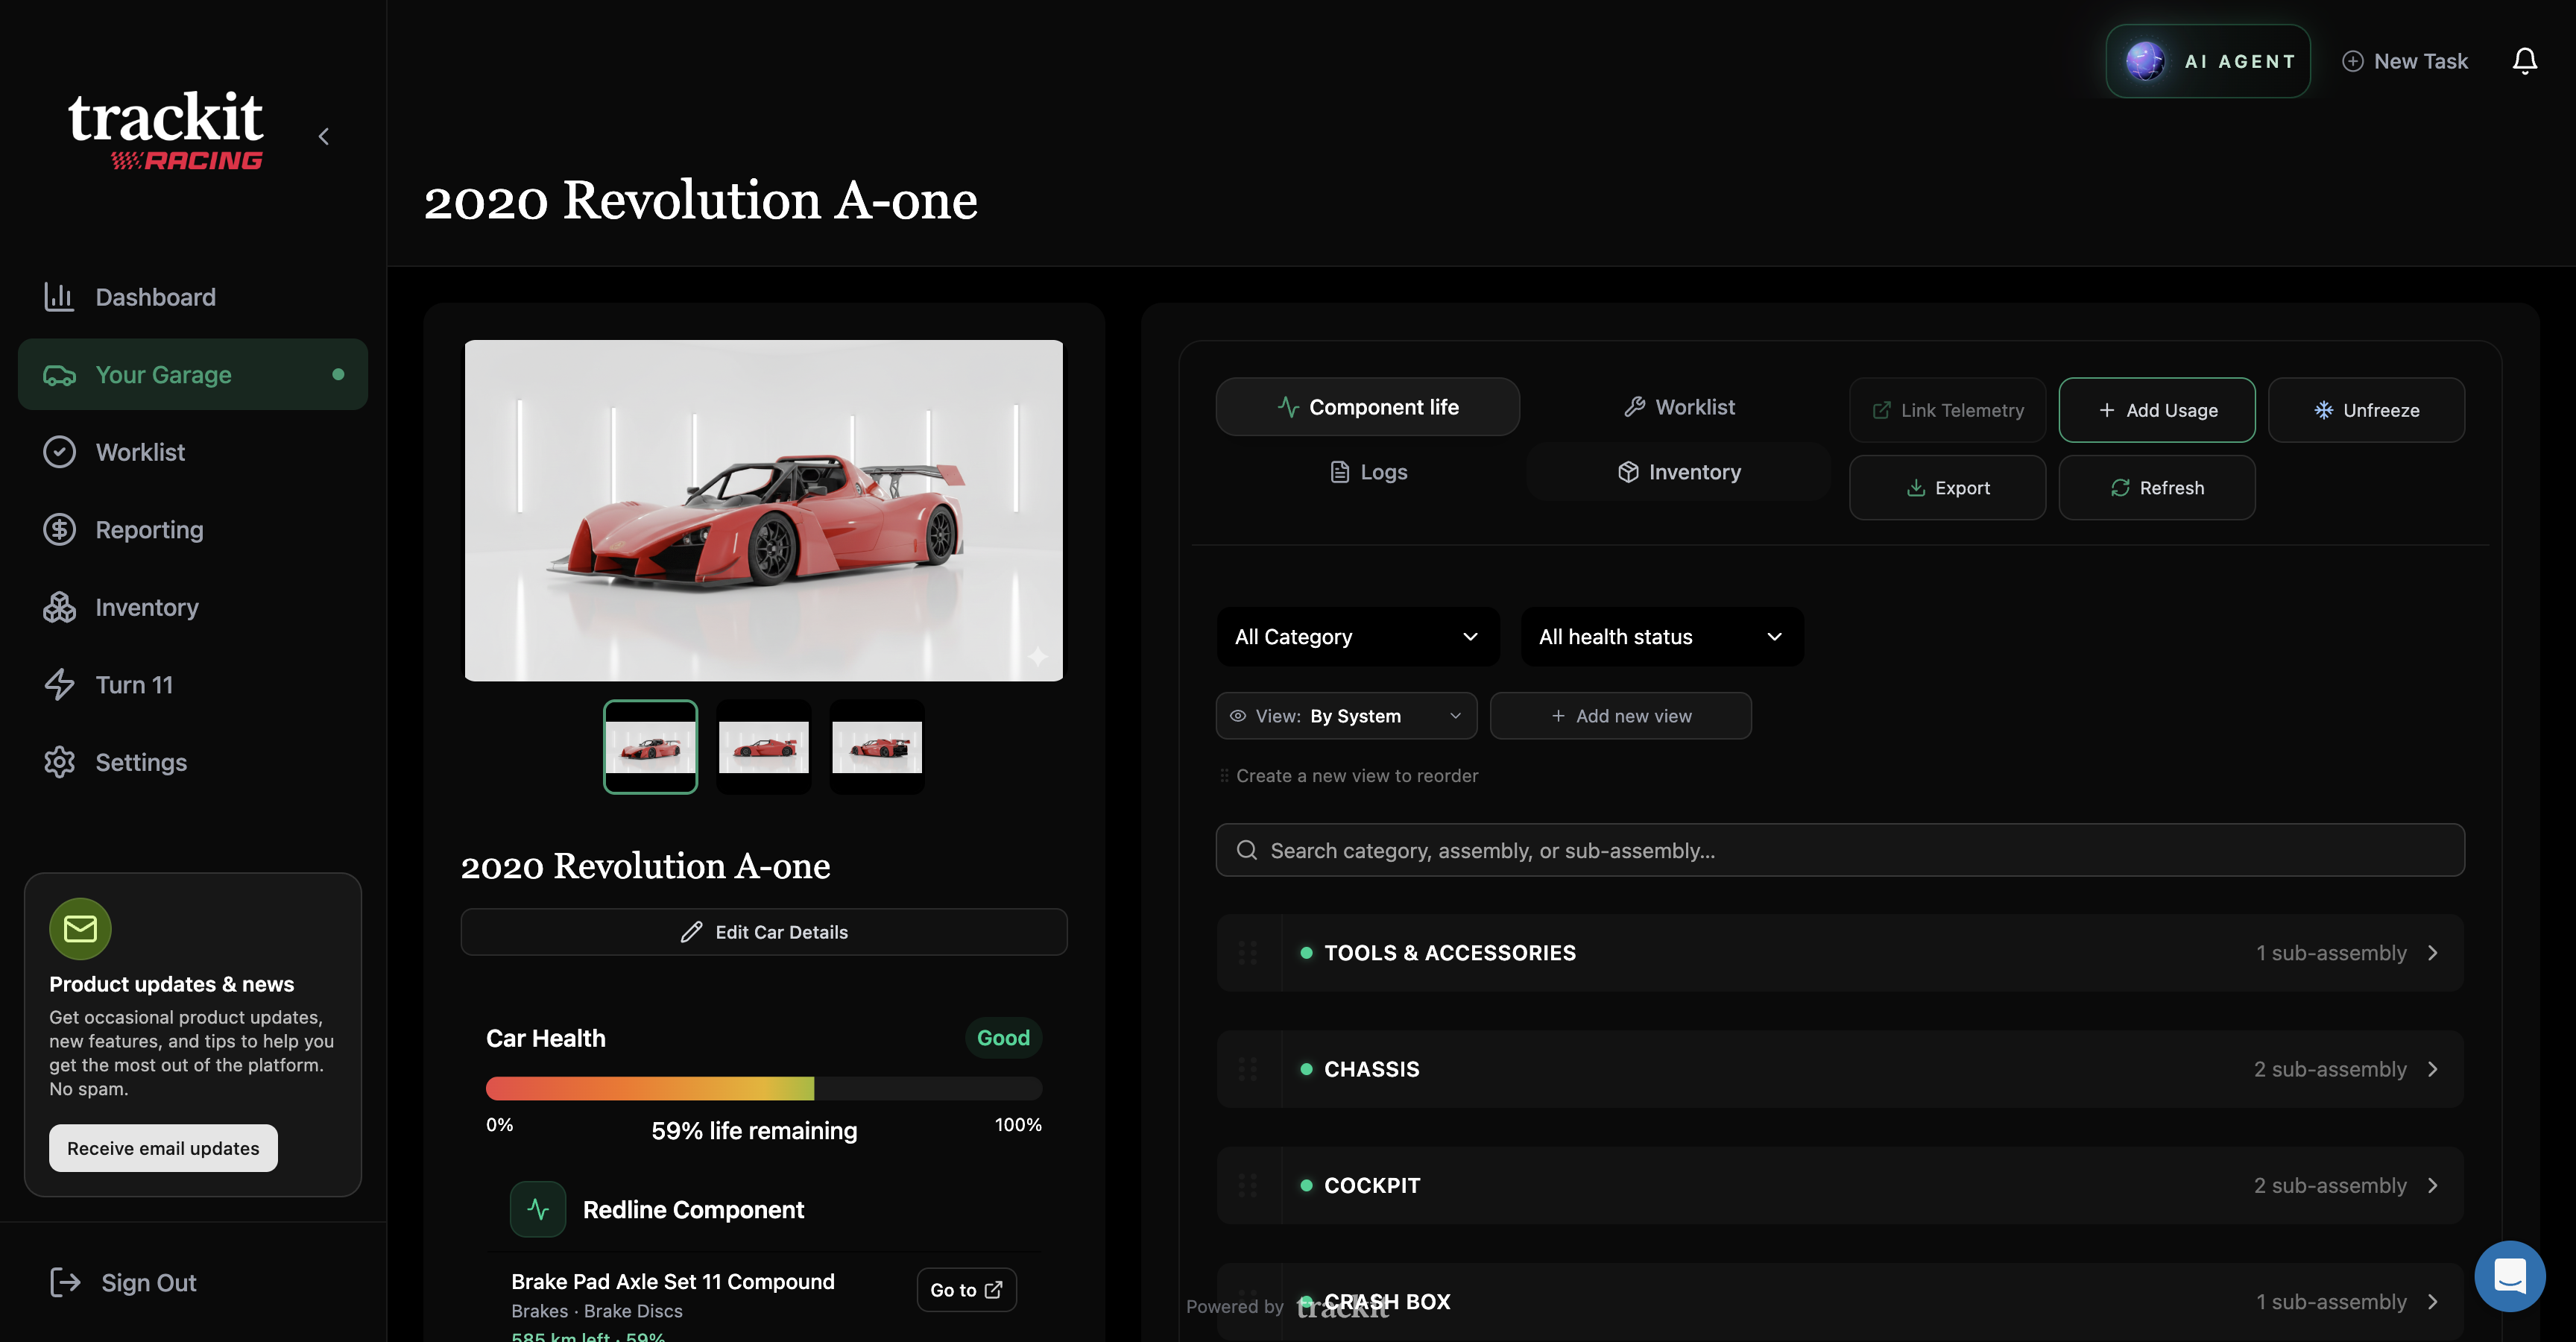Click the Turn 11 lightning icon
This screenshot has width=2576, height=1342.
(59, 685)
